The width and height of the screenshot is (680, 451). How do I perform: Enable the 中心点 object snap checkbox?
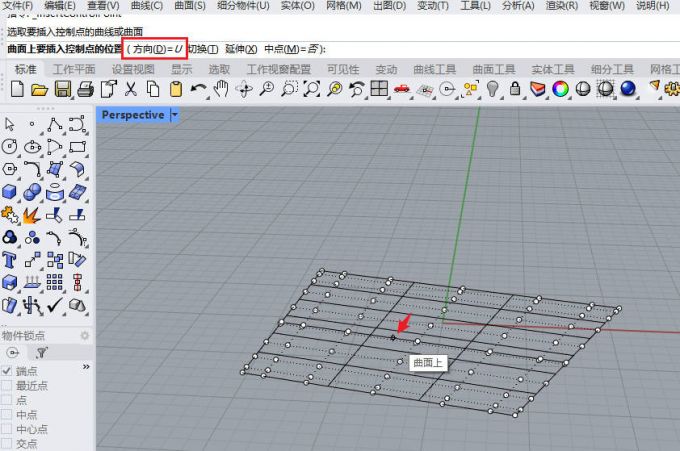[8, 429]
